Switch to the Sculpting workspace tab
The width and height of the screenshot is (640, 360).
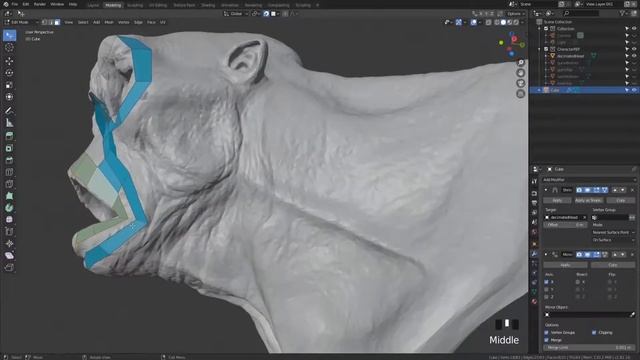click(x=135, y=5)
